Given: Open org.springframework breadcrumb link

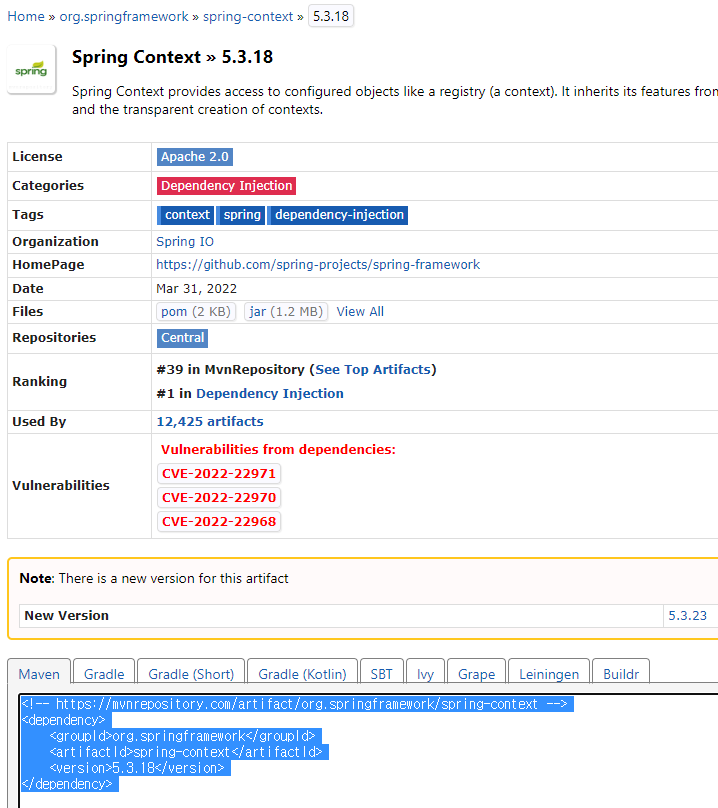Looking at the screenshot, I should pos(124,16).
